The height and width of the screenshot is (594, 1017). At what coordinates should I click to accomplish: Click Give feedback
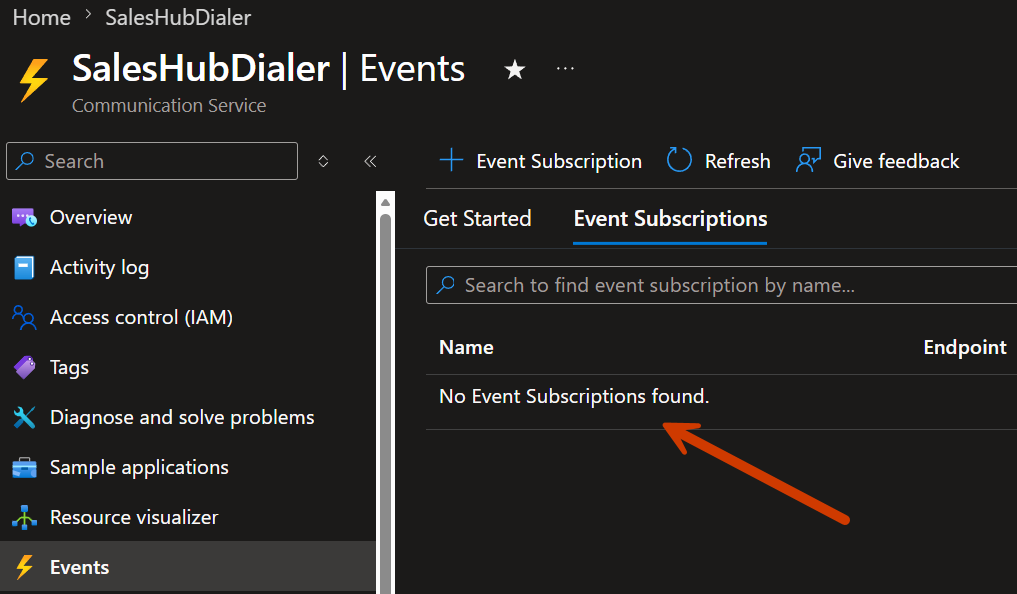(878, 161)
